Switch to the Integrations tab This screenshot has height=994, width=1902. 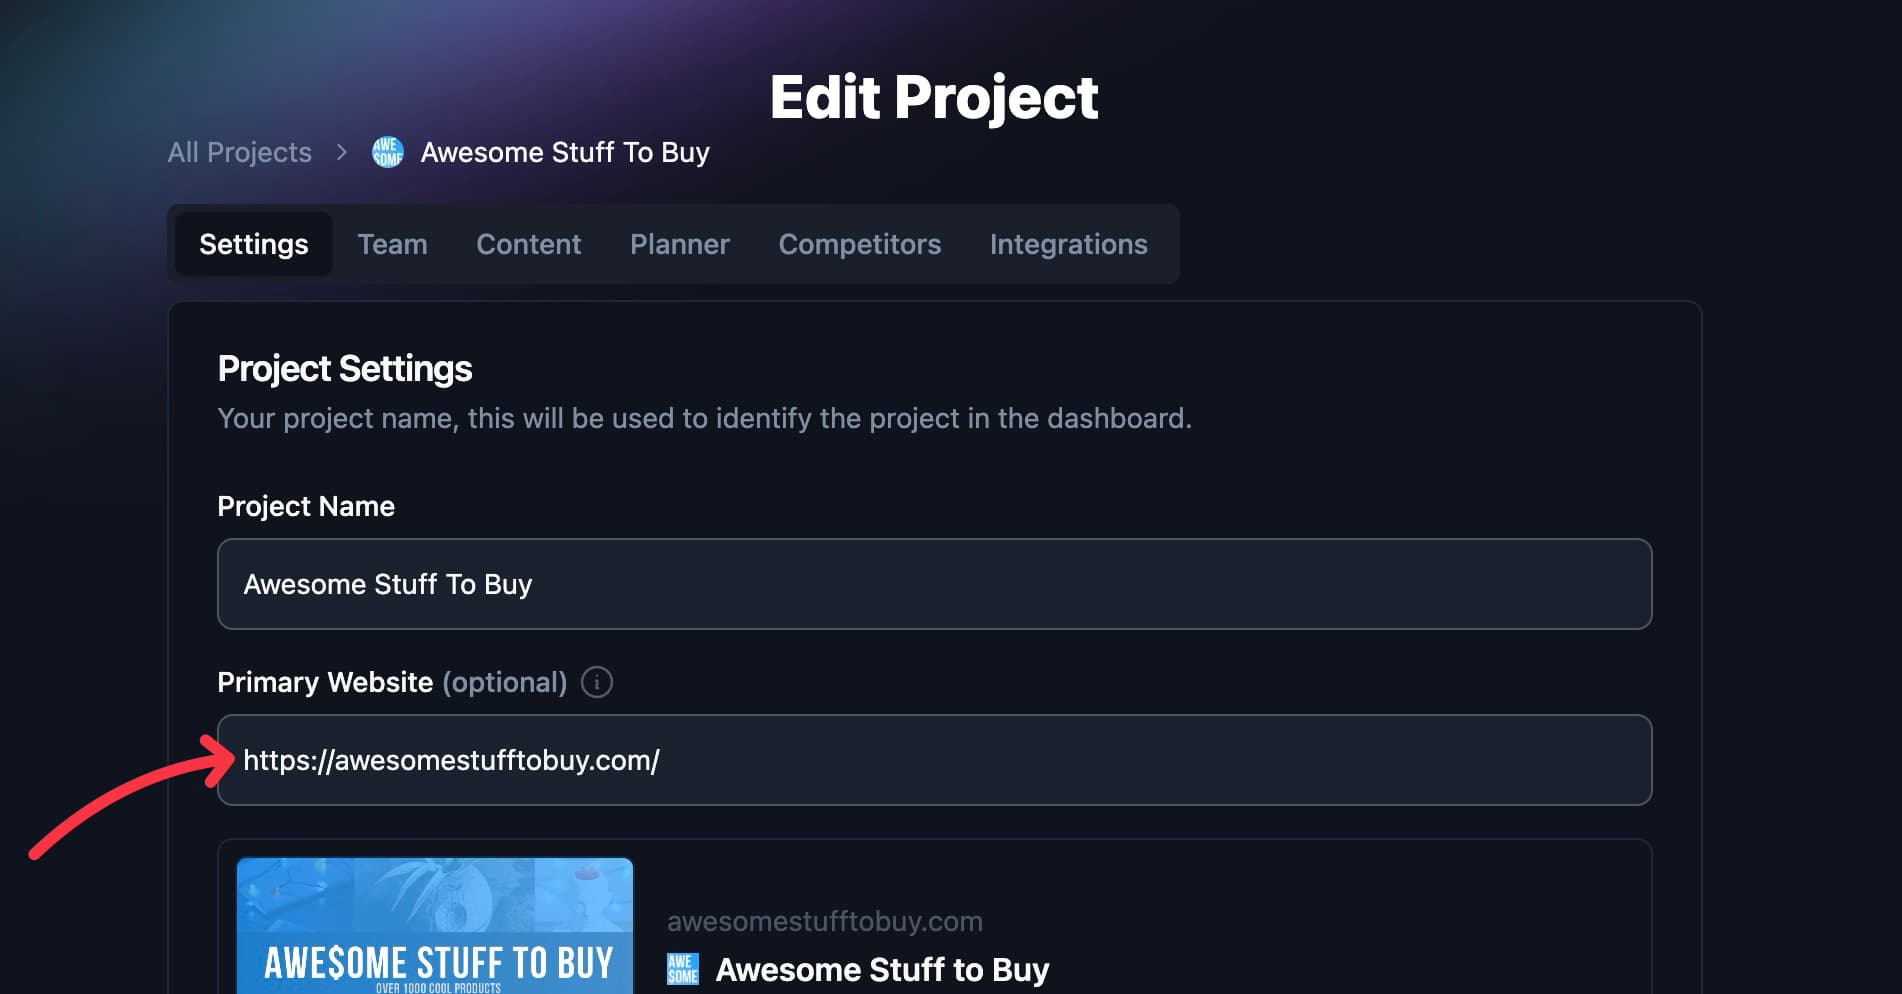(x=1068, y=243)
